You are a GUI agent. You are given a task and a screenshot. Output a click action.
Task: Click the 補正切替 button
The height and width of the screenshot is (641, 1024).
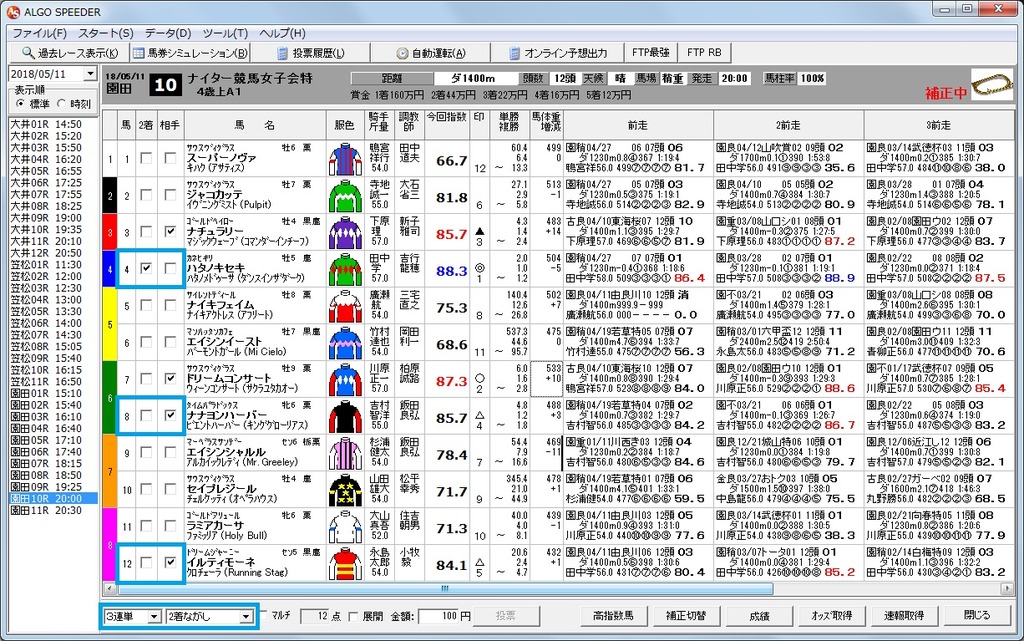pyautogui.click(x=686, y=616)
